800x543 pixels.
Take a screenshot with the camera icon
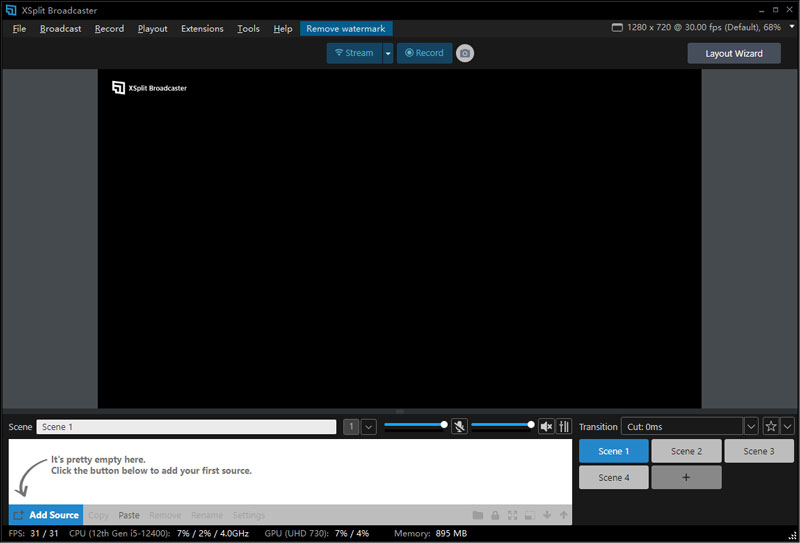click(x=465, y=53)
